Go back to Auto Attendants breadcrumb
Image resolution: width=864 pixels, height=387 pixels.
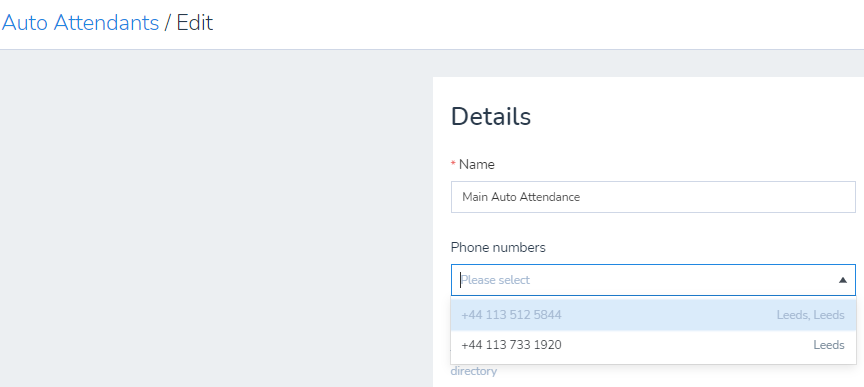80,23
